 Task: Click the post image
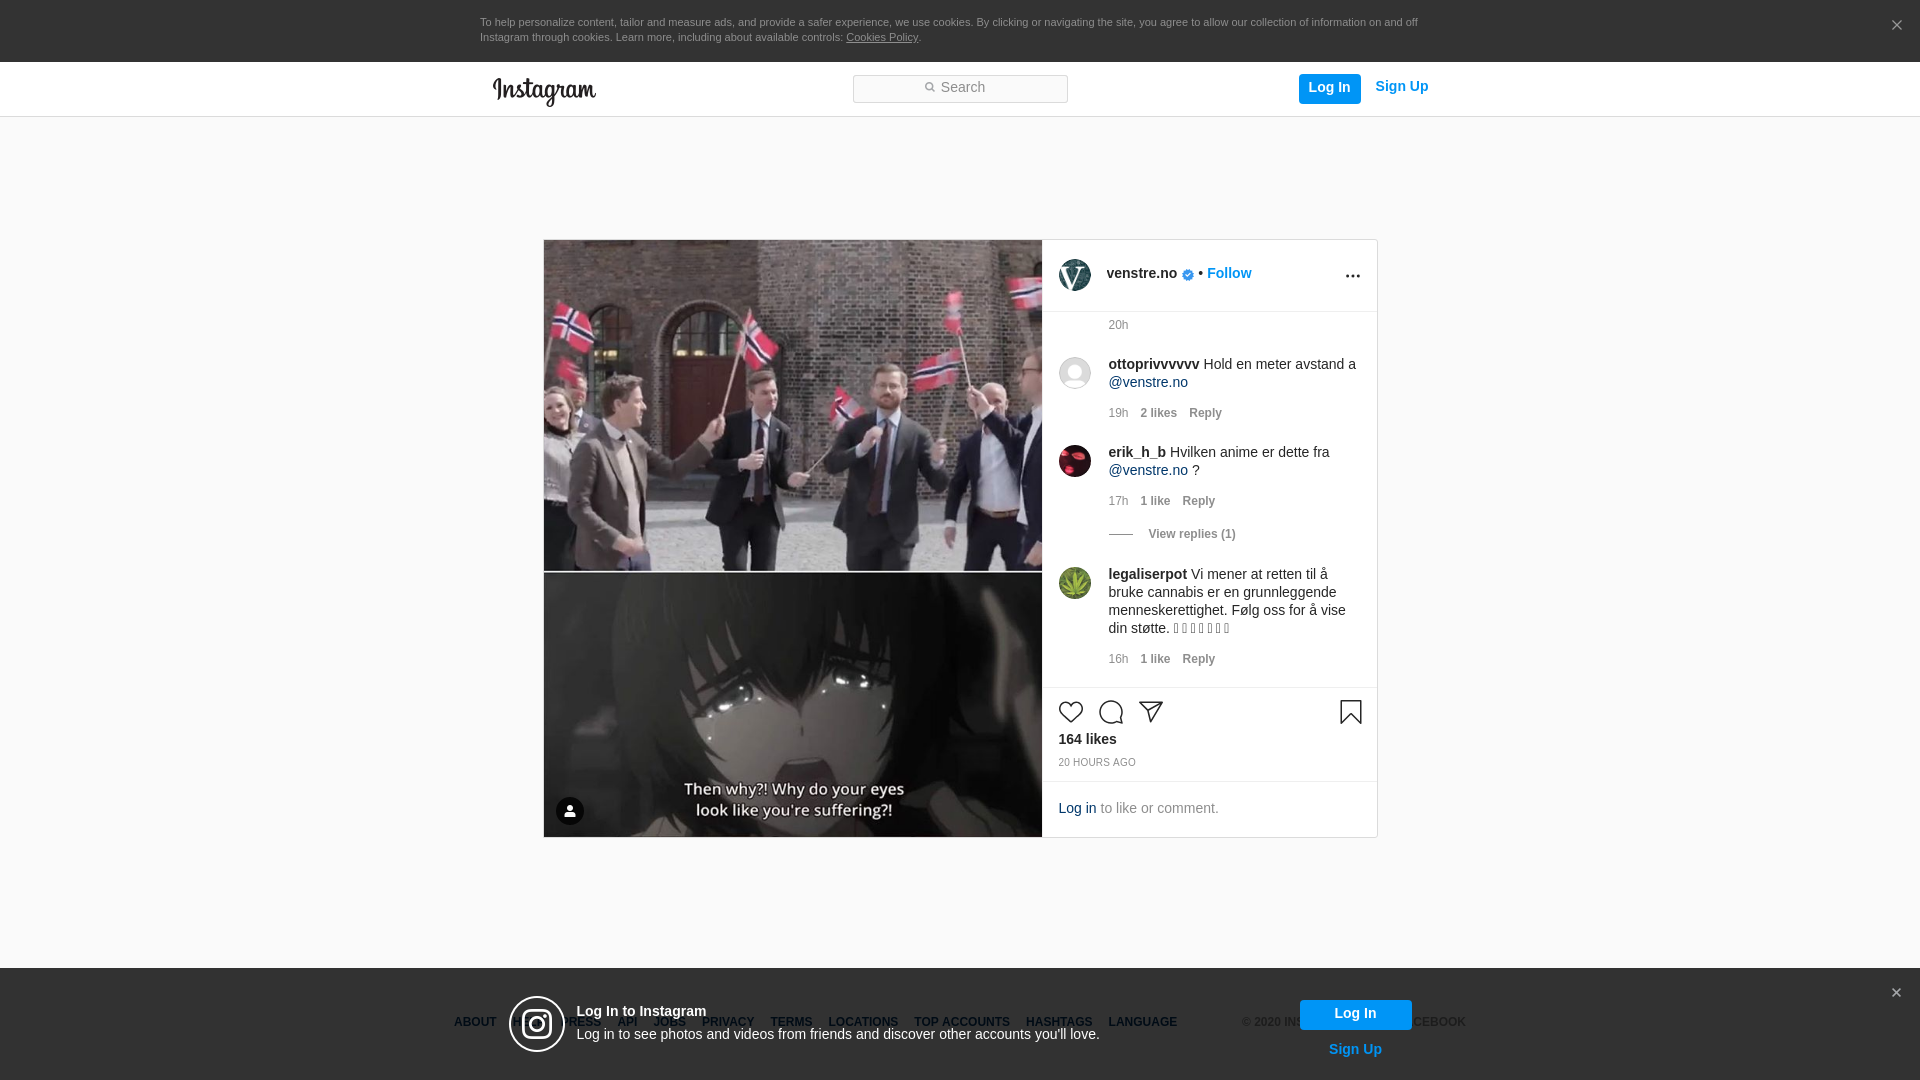793,538
